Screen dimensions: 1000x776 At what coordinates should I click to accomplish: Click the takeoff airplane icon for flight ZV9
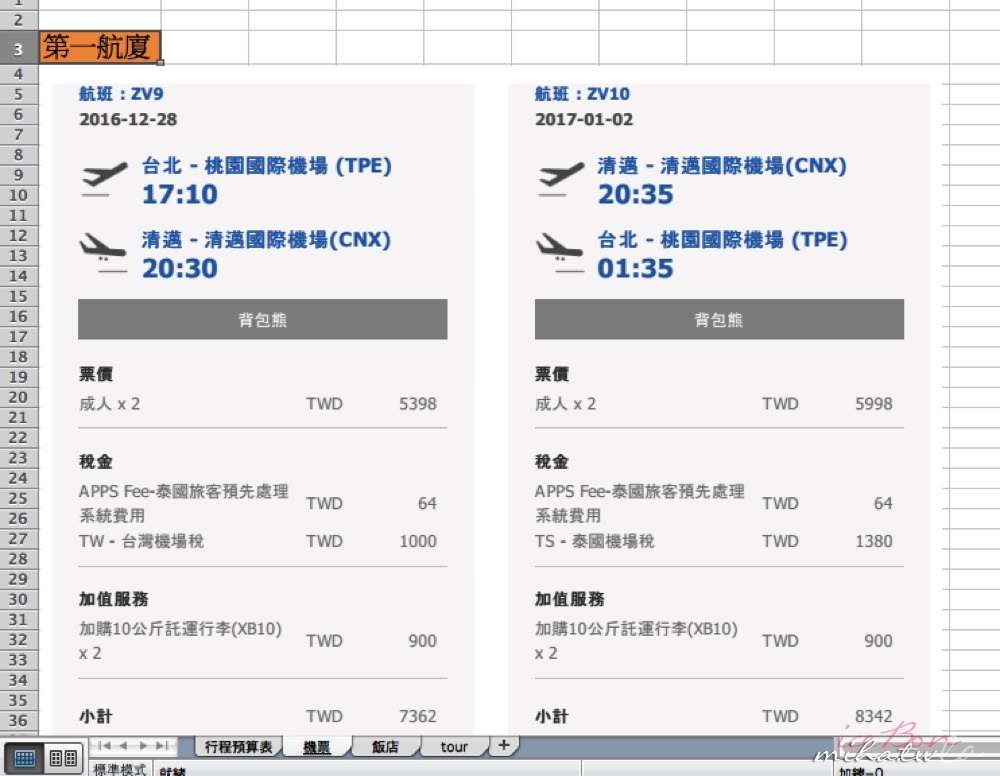tap(103, 170)
